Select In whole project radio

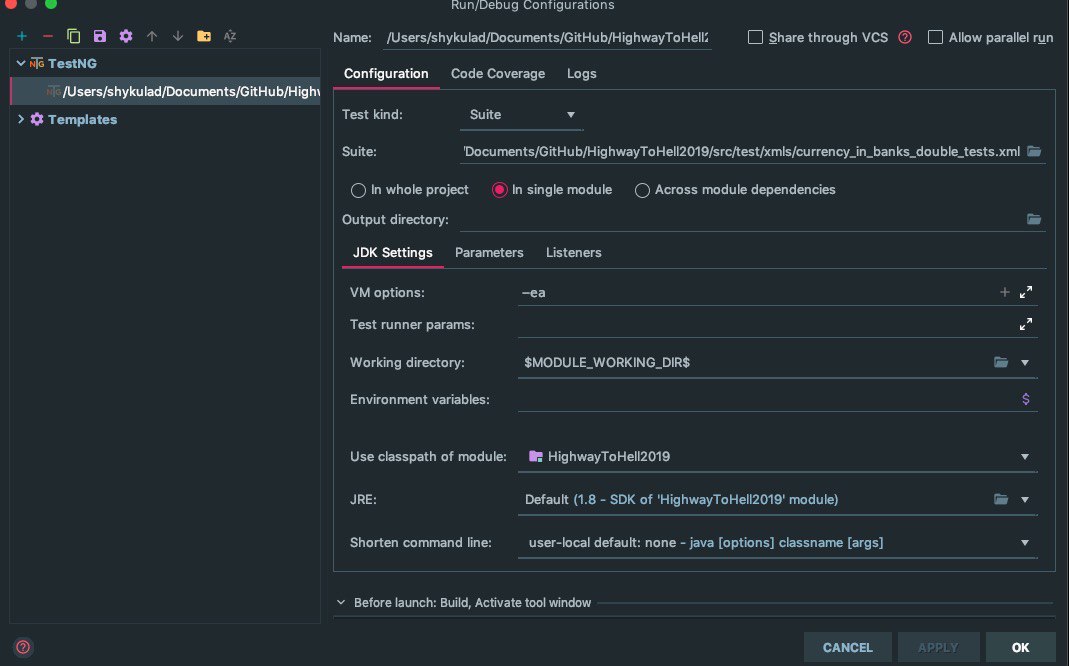click(358, 190)
